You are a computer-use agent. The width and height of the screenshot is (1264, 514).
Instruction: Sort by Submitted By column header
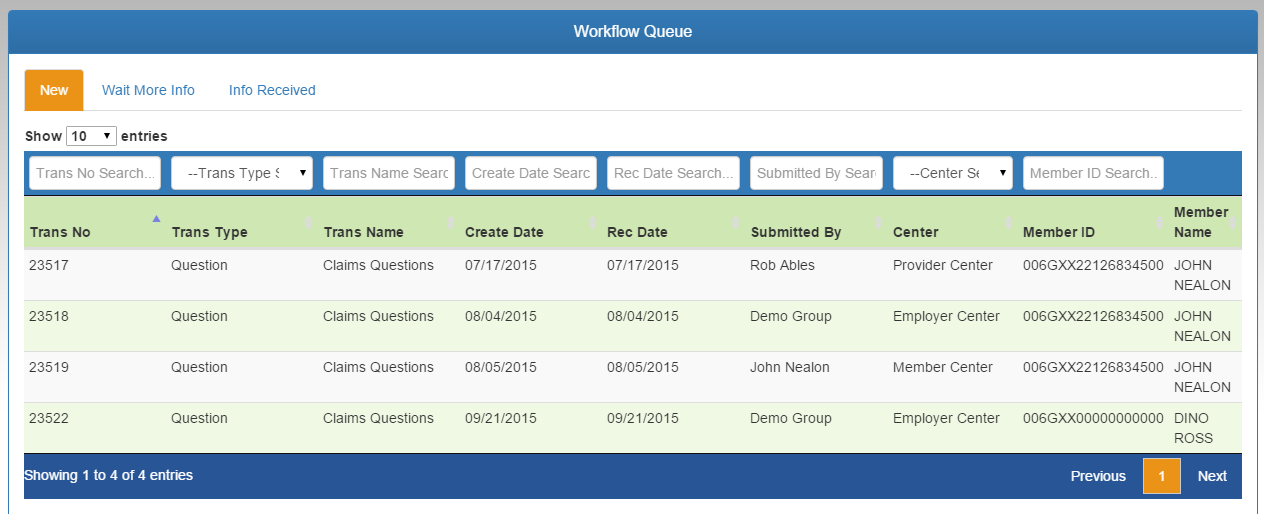(x=796, y=232)
